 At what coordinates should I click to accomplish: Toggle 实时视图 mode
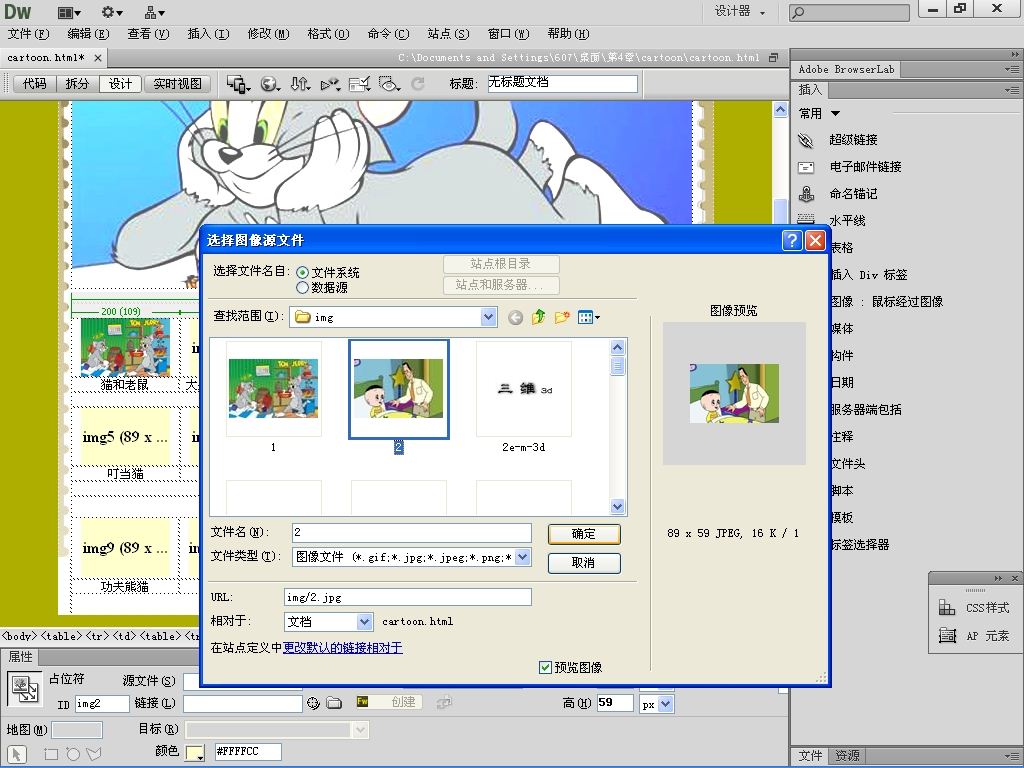pyautogui.click(x=178, y=84)
